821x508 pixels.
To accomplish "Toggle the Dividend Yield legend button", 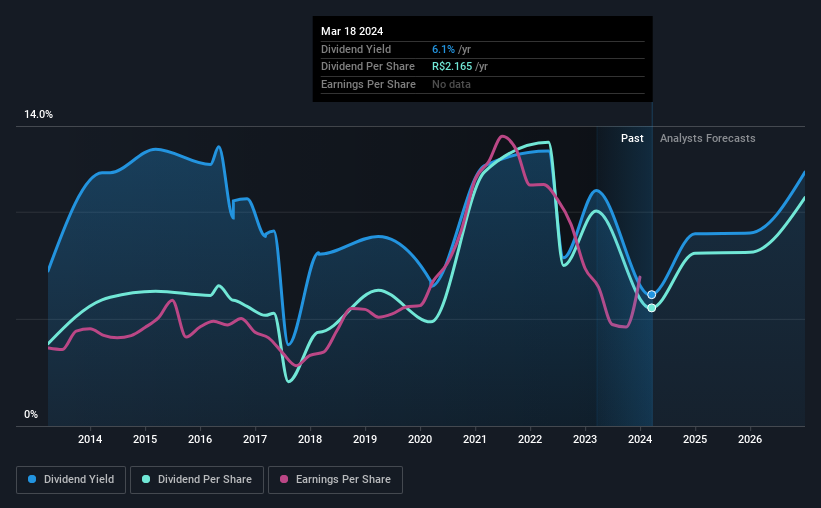I will tap(71, 480).
